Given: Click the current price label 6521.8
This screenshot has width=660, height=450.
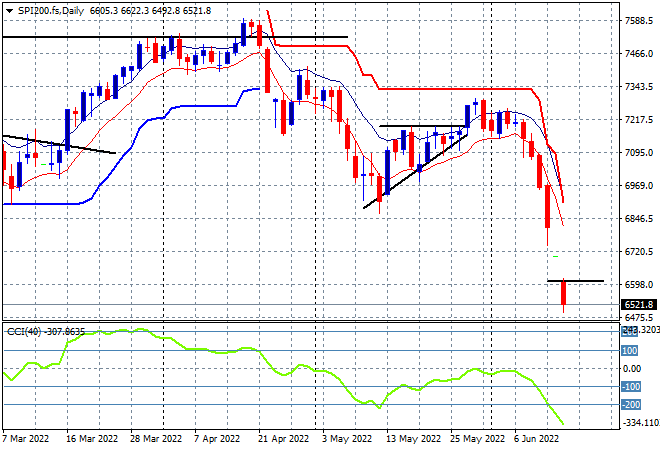Looking at the screenshot, I should (x=639, y=304).
